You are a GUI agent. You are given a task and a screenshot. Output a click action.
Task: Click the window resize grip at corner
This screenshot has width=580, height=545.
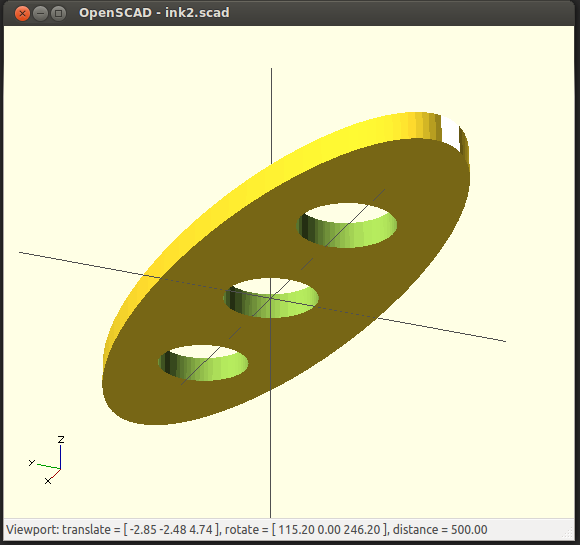[568, 533]
